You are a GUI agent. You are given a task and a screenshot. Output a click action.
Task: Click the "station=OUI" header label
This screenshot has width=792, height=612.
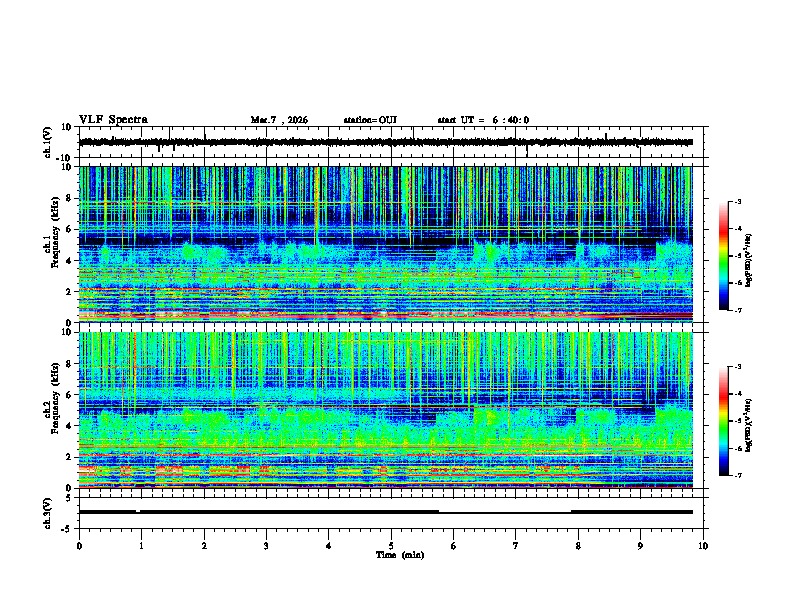[x=370, y=120]
